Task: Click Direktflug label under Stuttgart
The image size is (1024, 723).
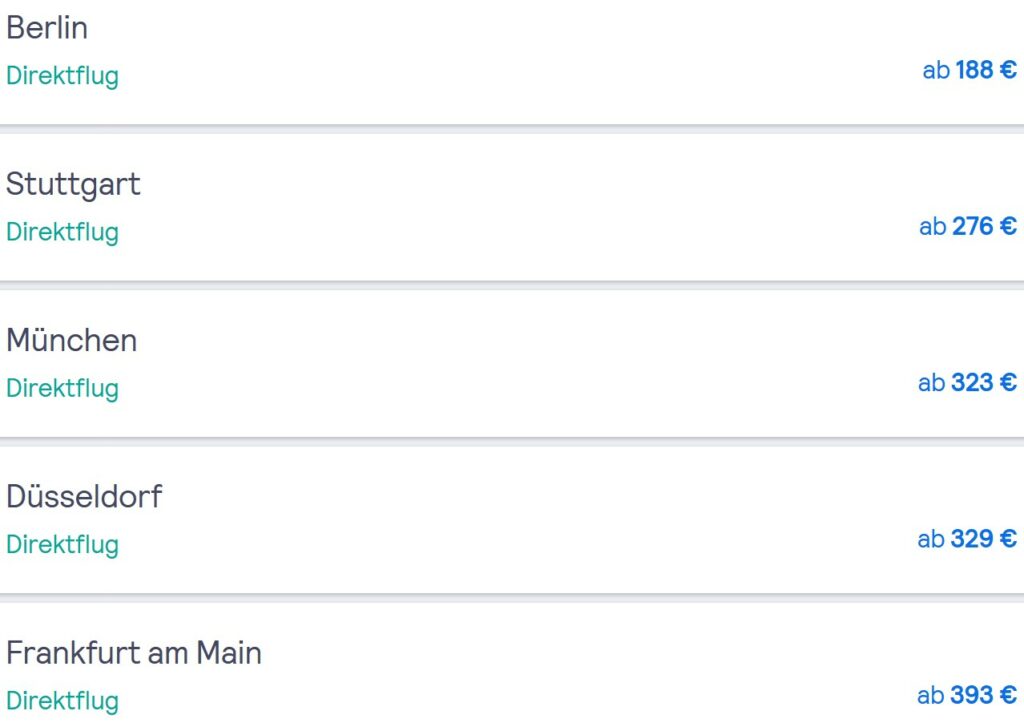Action: click(x=63, y=232)
